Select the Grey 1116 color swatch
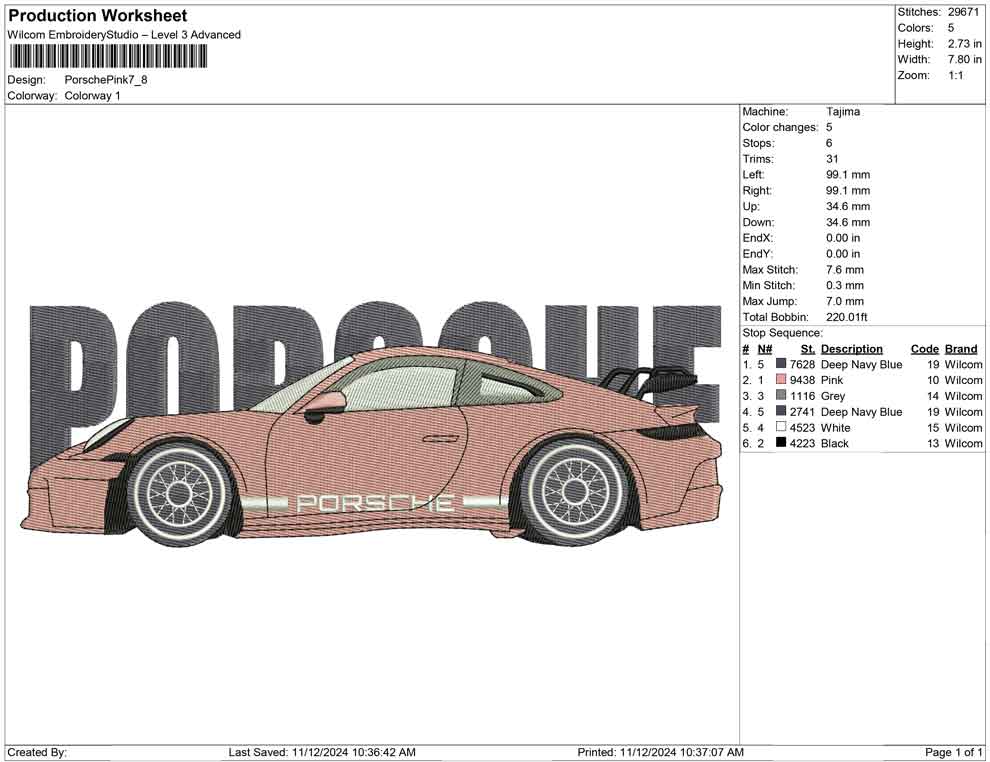This screenshot has width=990, height=762. coord(782,396)
